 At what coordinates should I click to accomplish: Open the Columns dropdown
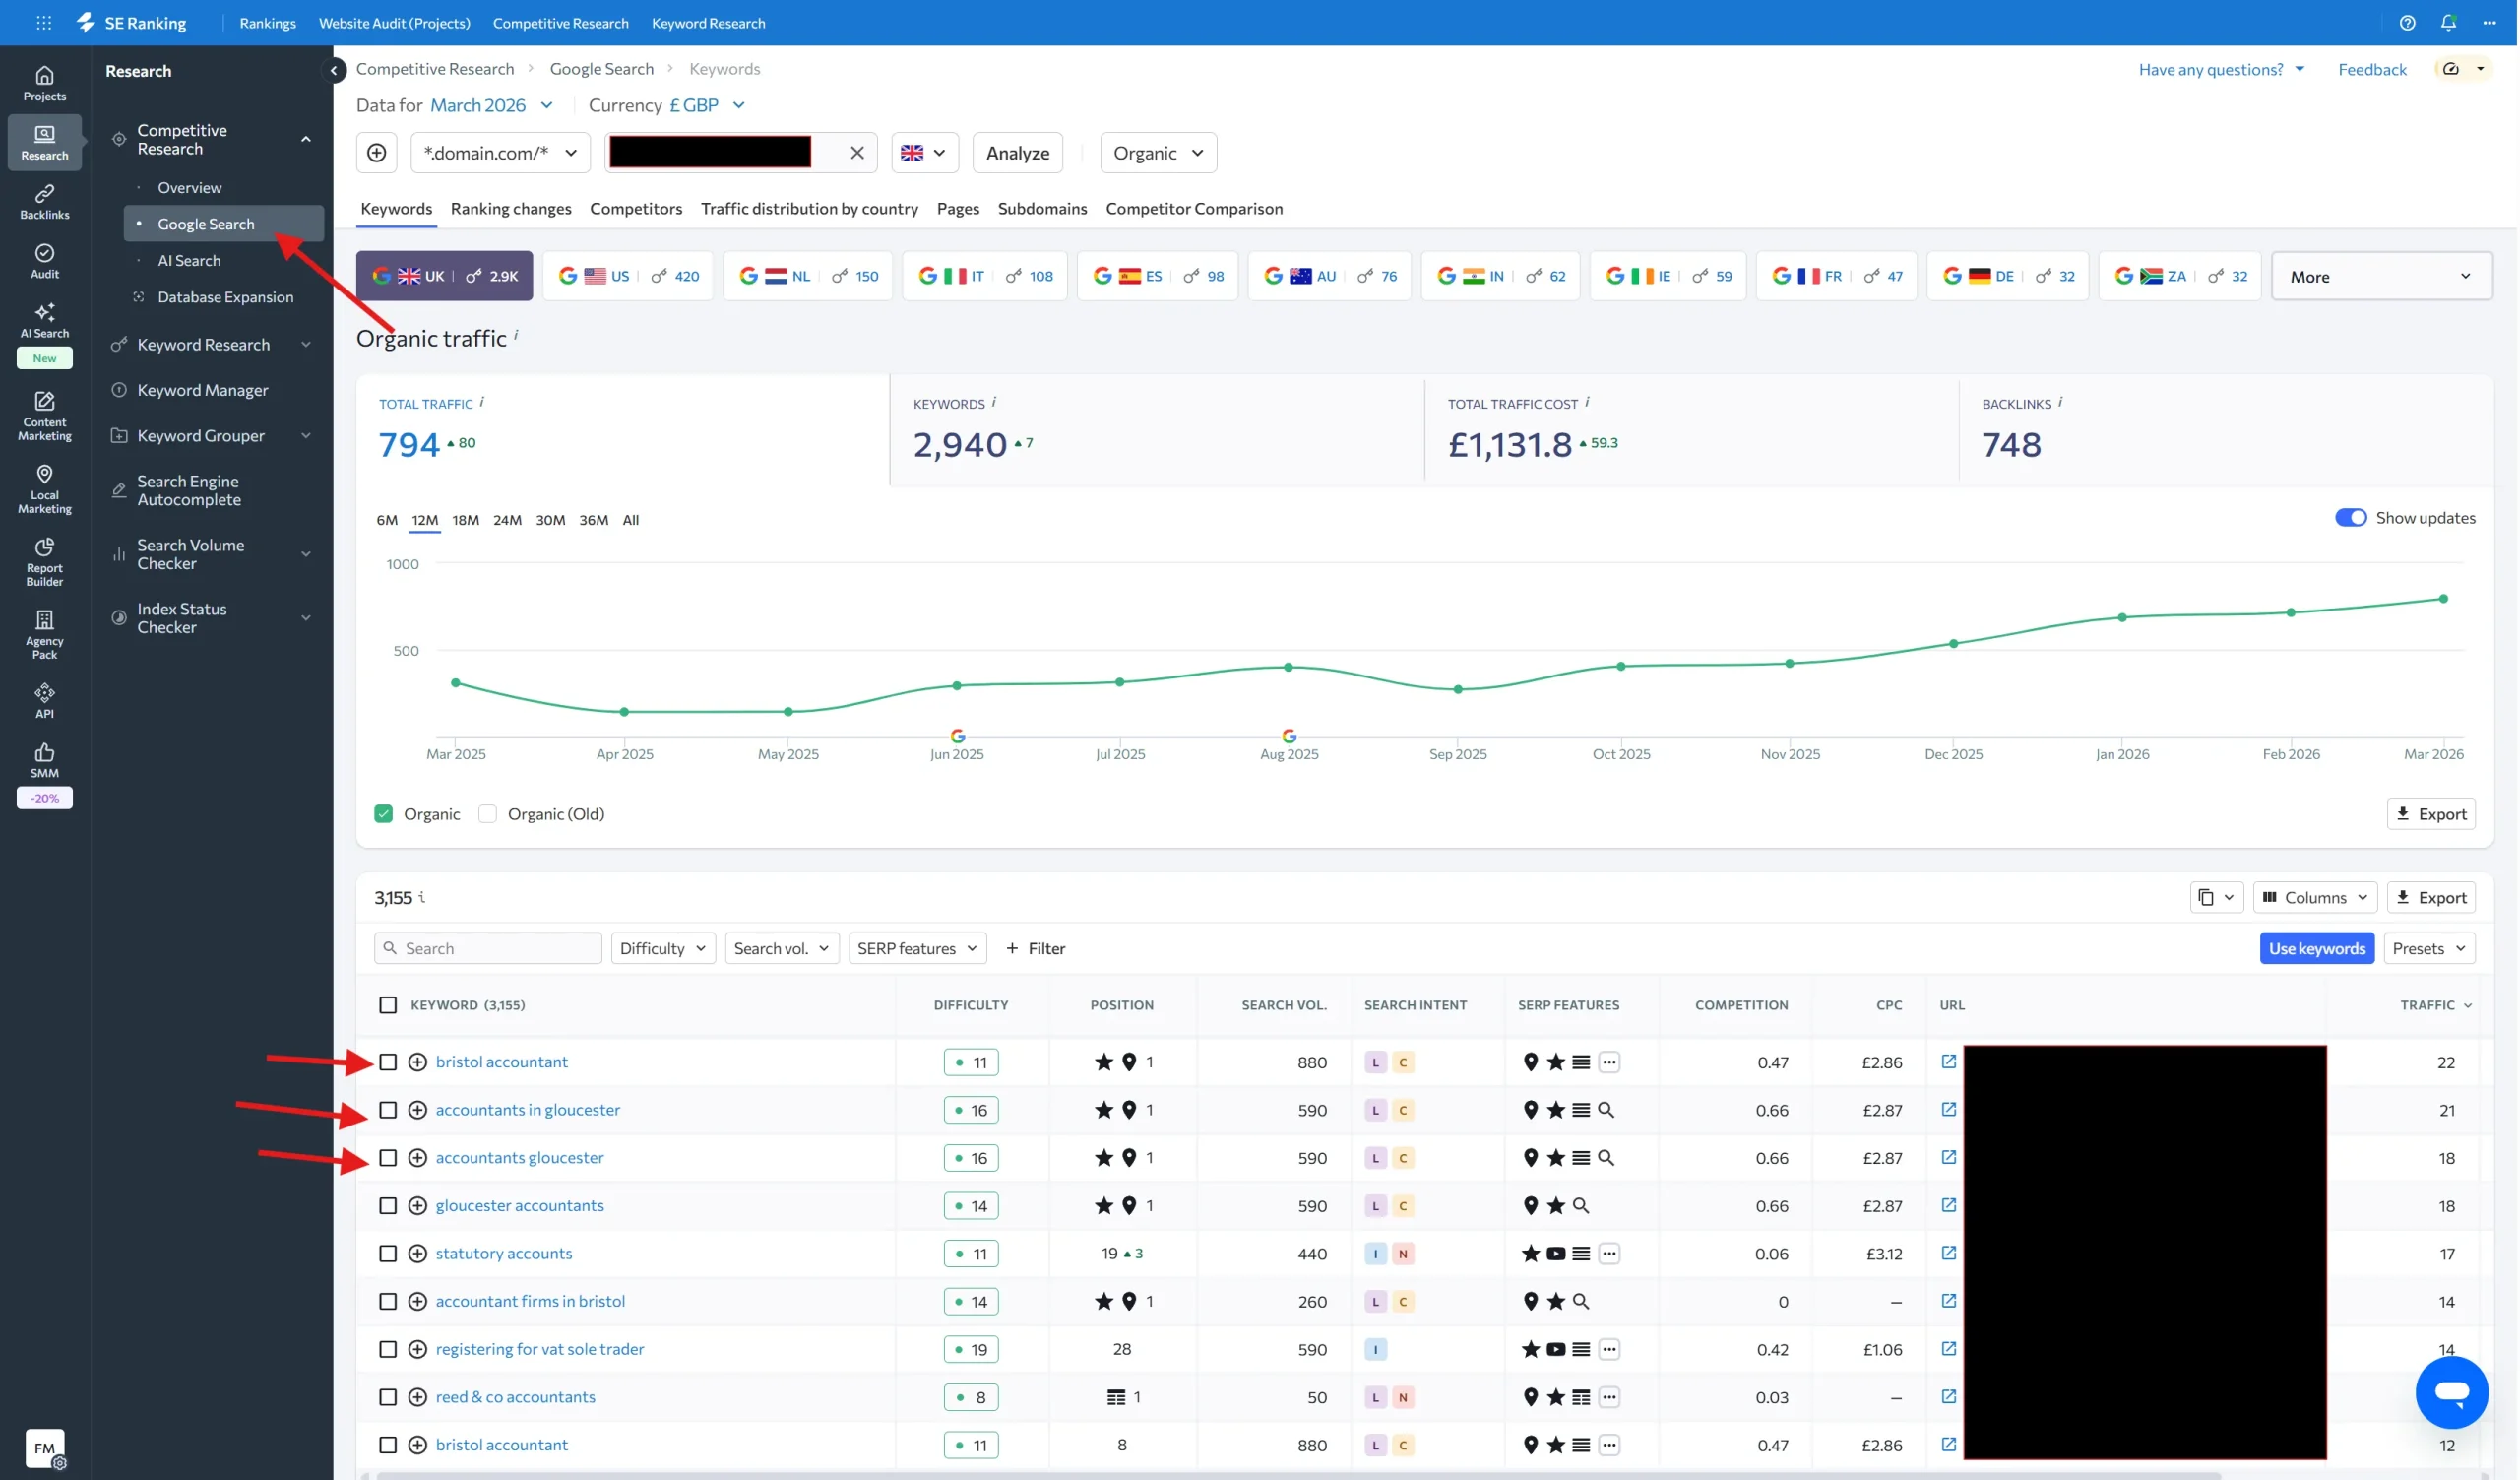[x=2314, y=897]
